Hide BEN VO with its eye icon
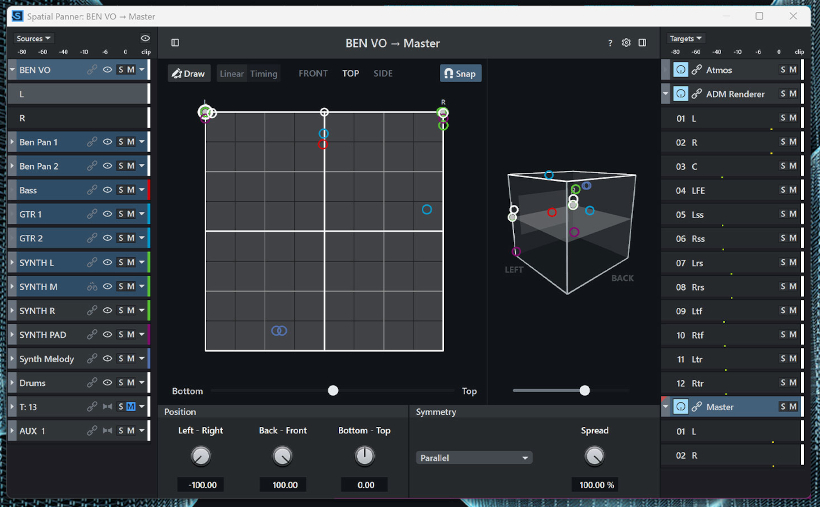Screen dimensions: 820x507 (108, 70)
